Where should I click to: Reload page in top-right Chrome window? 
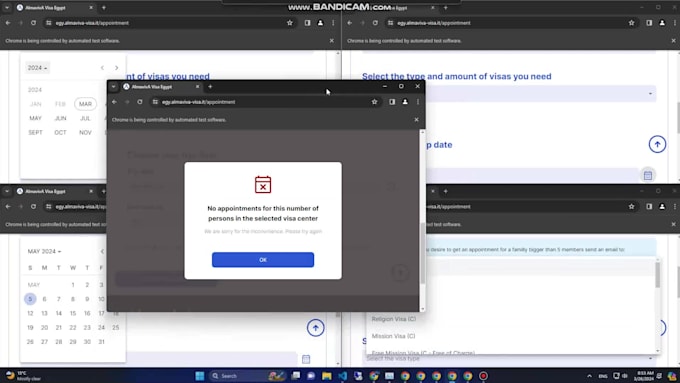[x=375, y=23]
